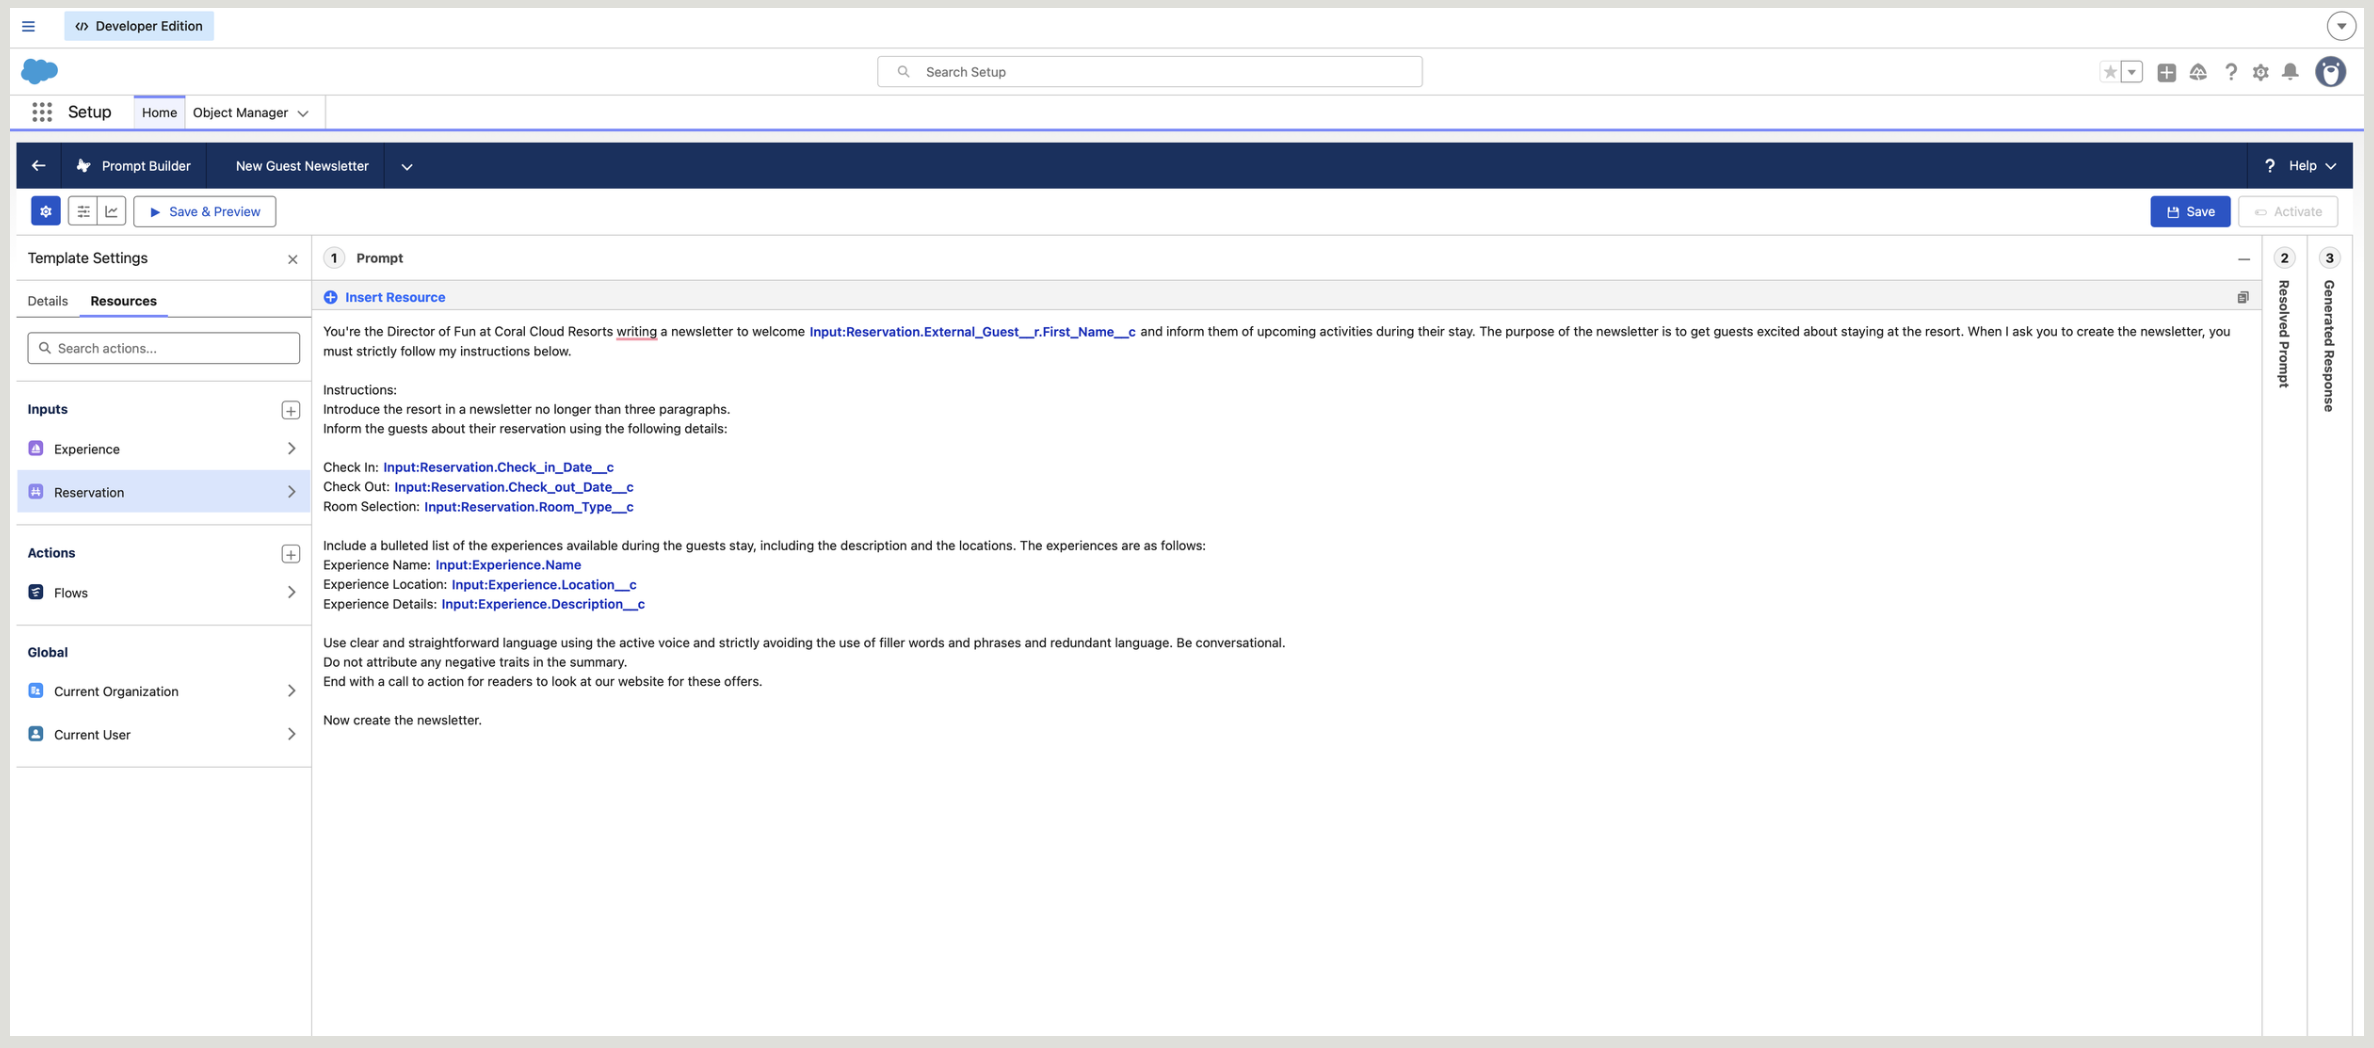
Task: Click the First_Name__c merge field
Action: point(972,332)
